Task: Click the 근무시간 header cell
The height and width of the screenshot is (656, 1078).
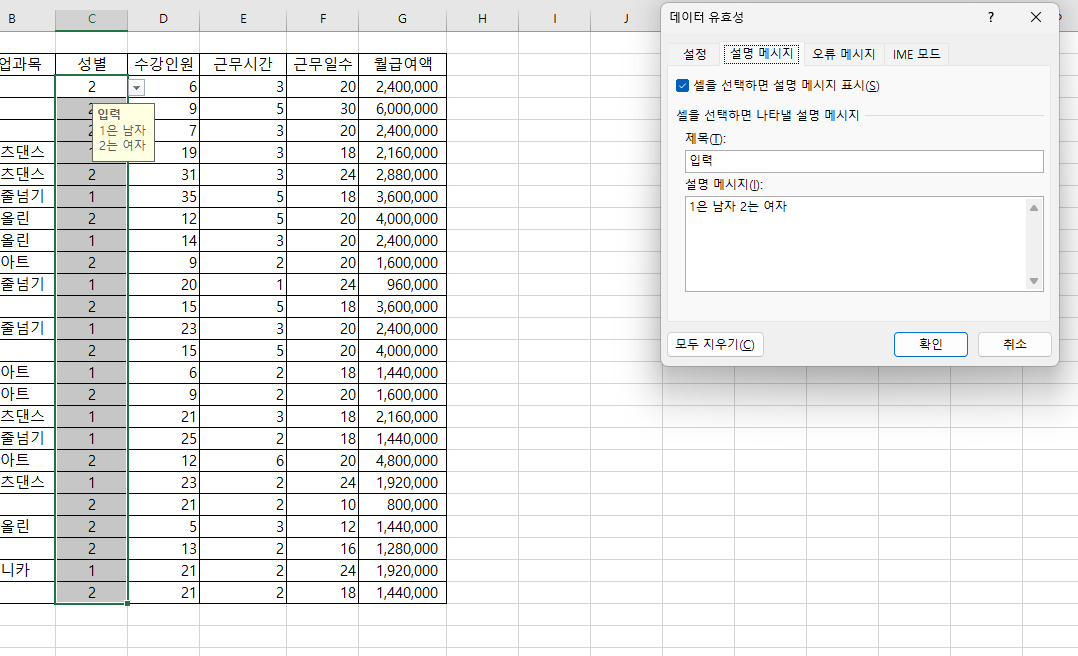Action: click(242, 64)
